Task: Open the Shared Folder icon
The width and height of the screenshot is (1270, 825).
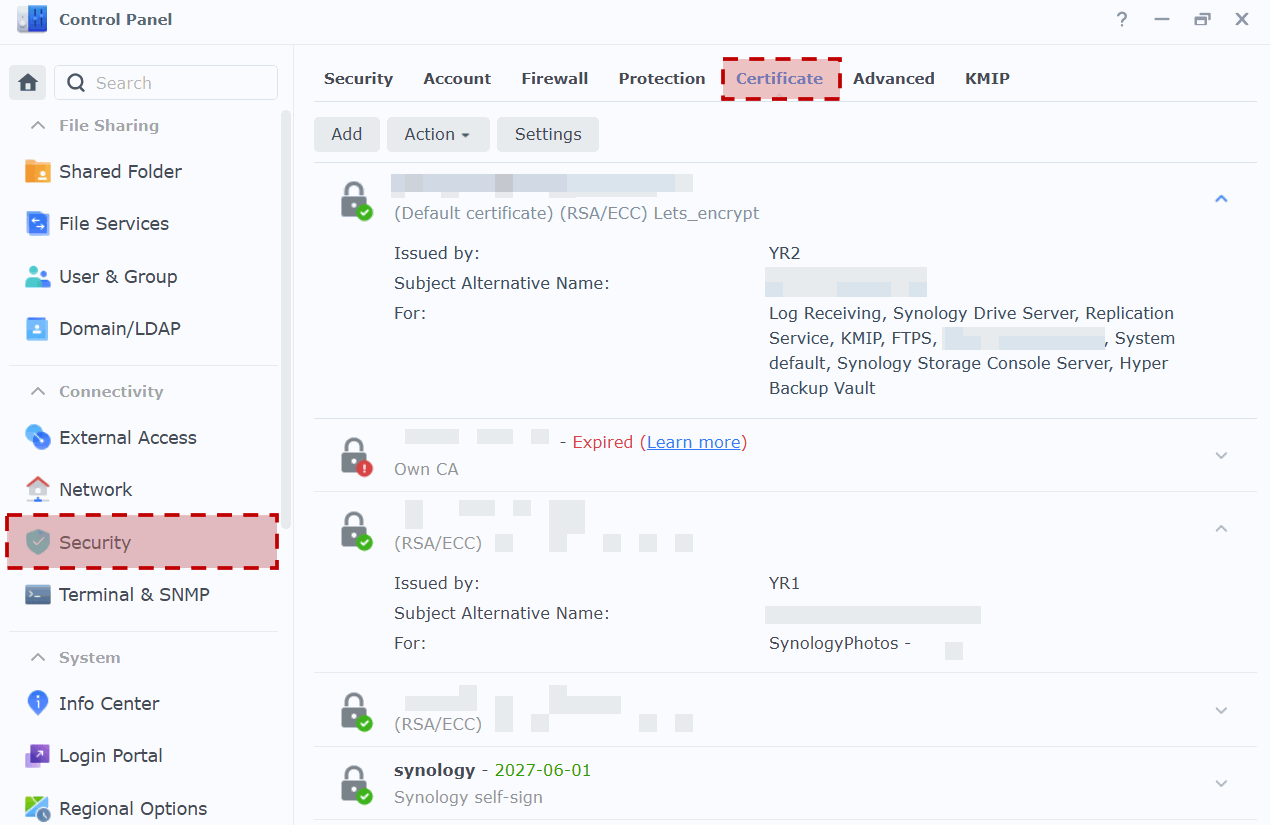Action: click(37, 171)
